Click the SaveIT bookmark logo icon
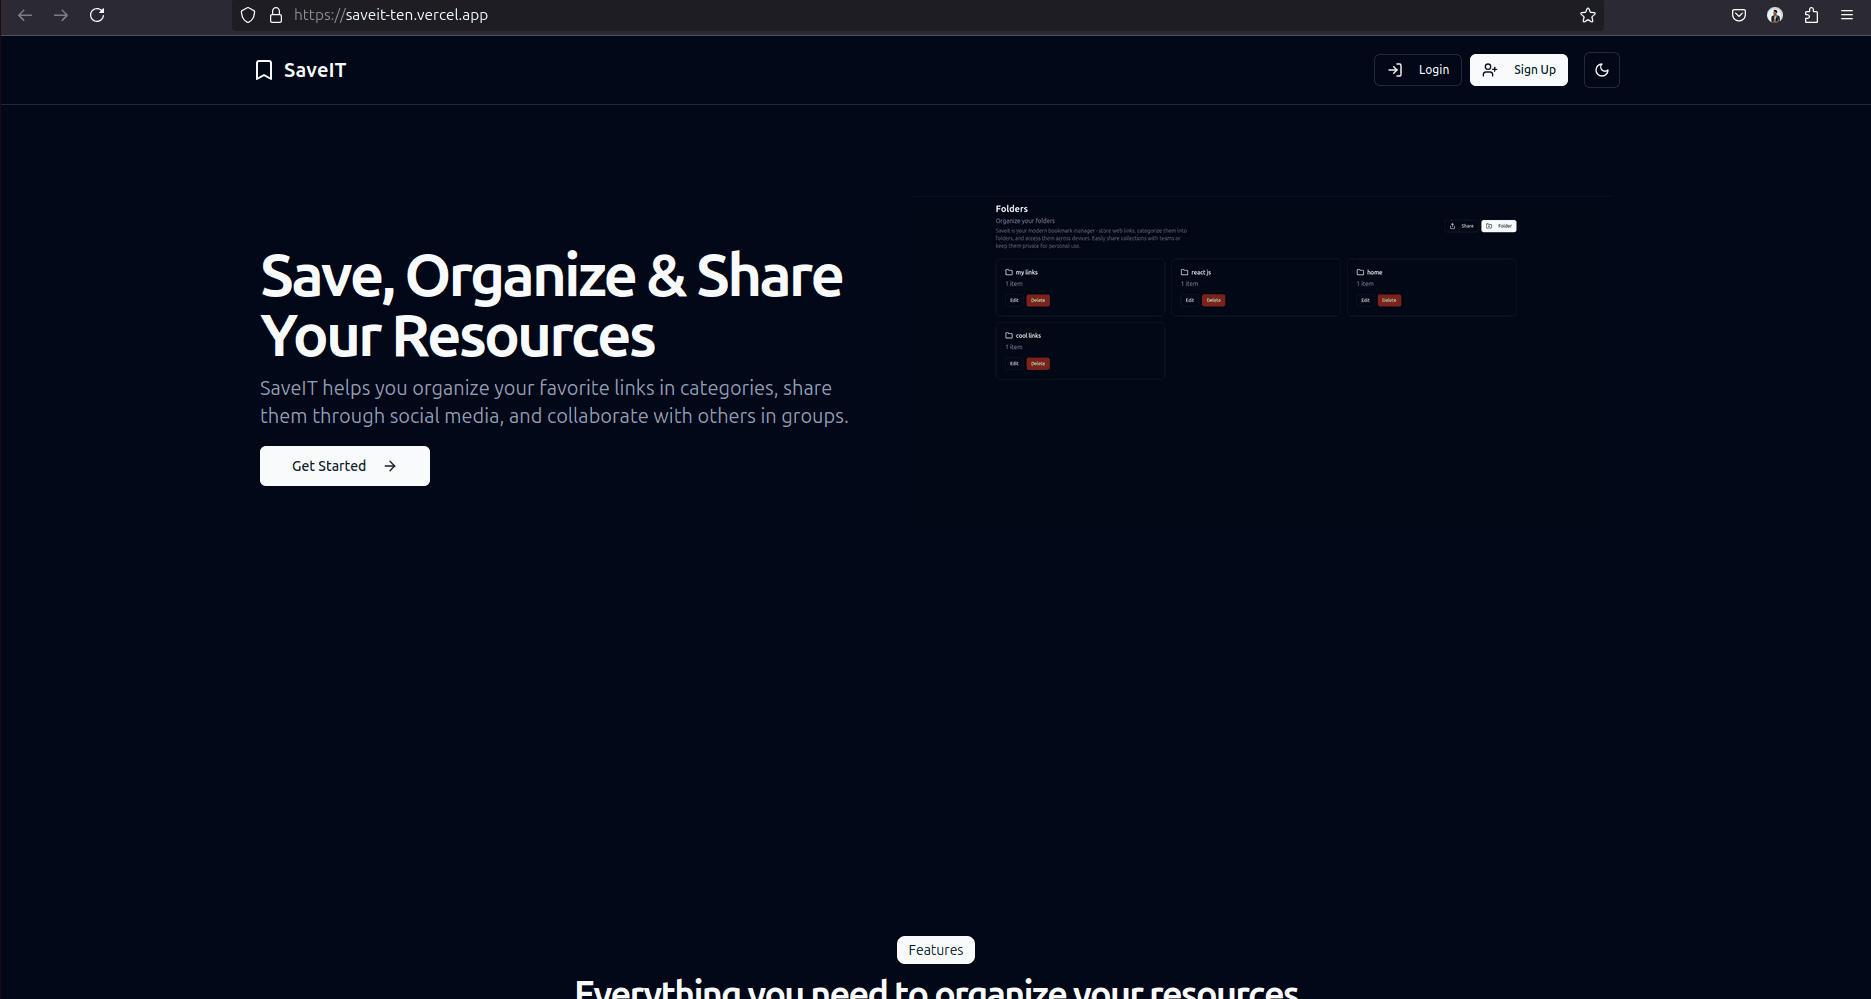 pos(264,70)
